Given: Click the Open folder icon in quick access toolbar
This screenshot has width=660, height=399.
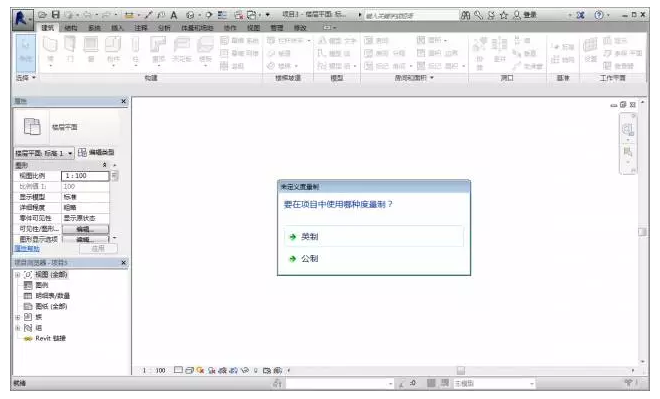Looking at the screenshot, I should coord(43,15).
